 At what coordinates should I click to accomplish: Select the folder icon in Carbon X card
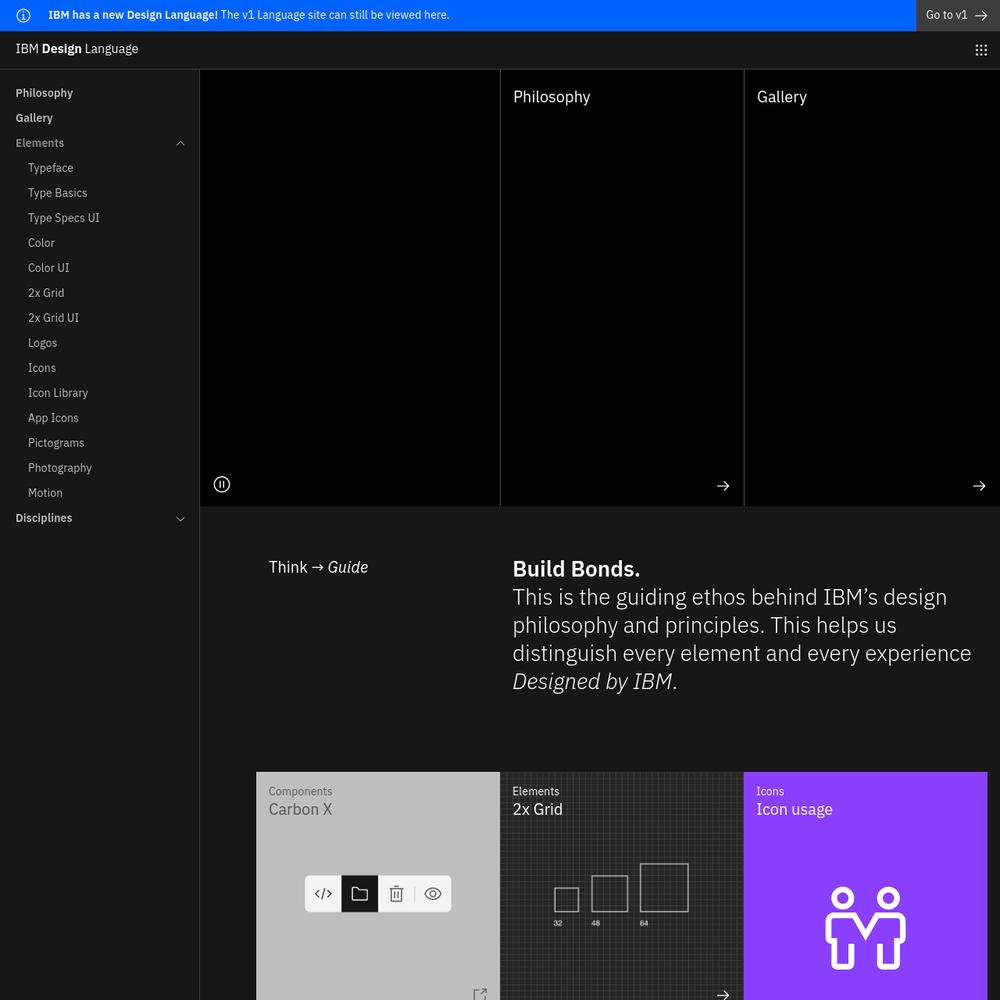360,893
